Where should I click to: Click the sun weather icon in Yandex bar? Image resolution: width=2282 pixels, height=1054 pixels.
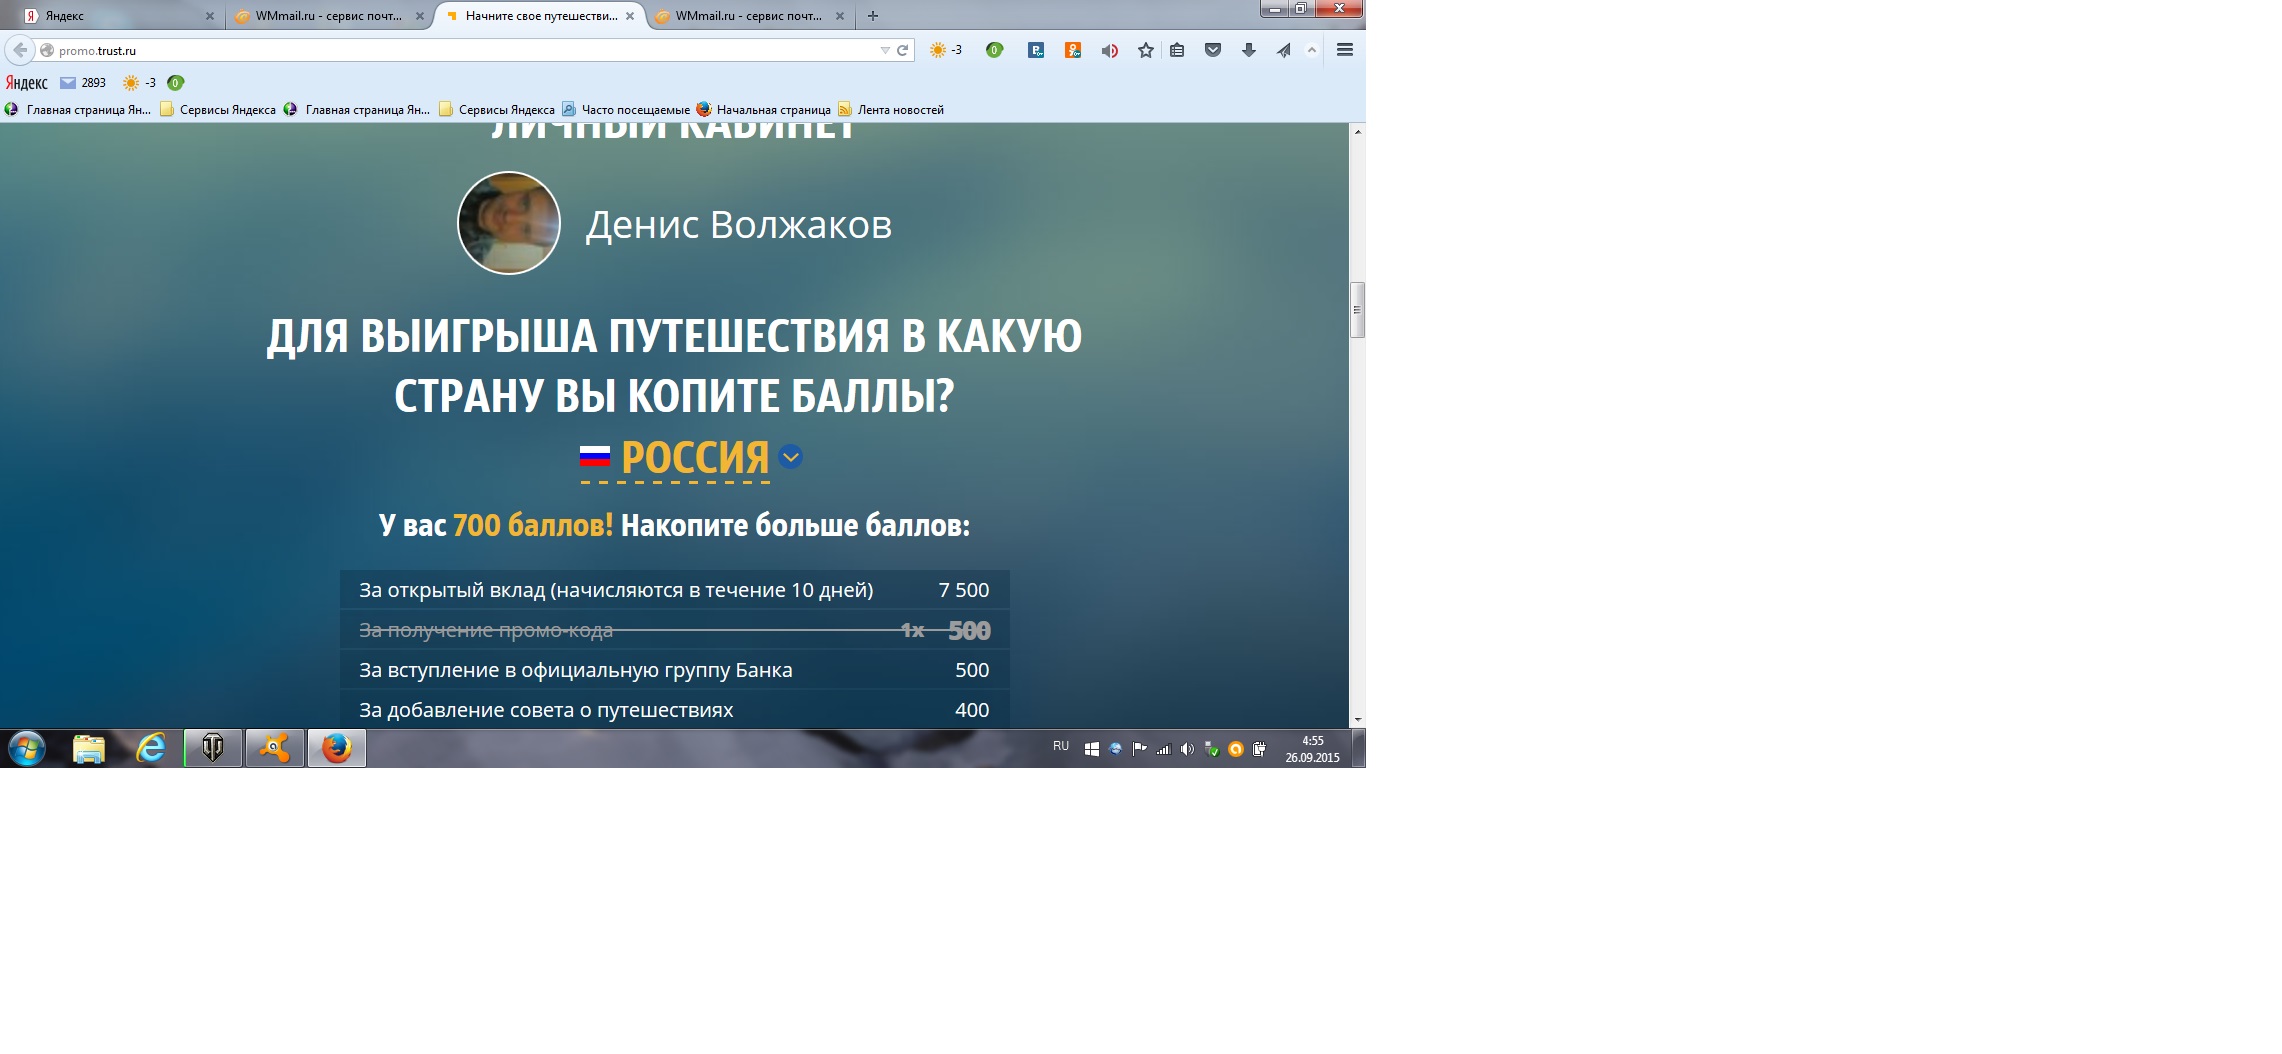[131, 83]
